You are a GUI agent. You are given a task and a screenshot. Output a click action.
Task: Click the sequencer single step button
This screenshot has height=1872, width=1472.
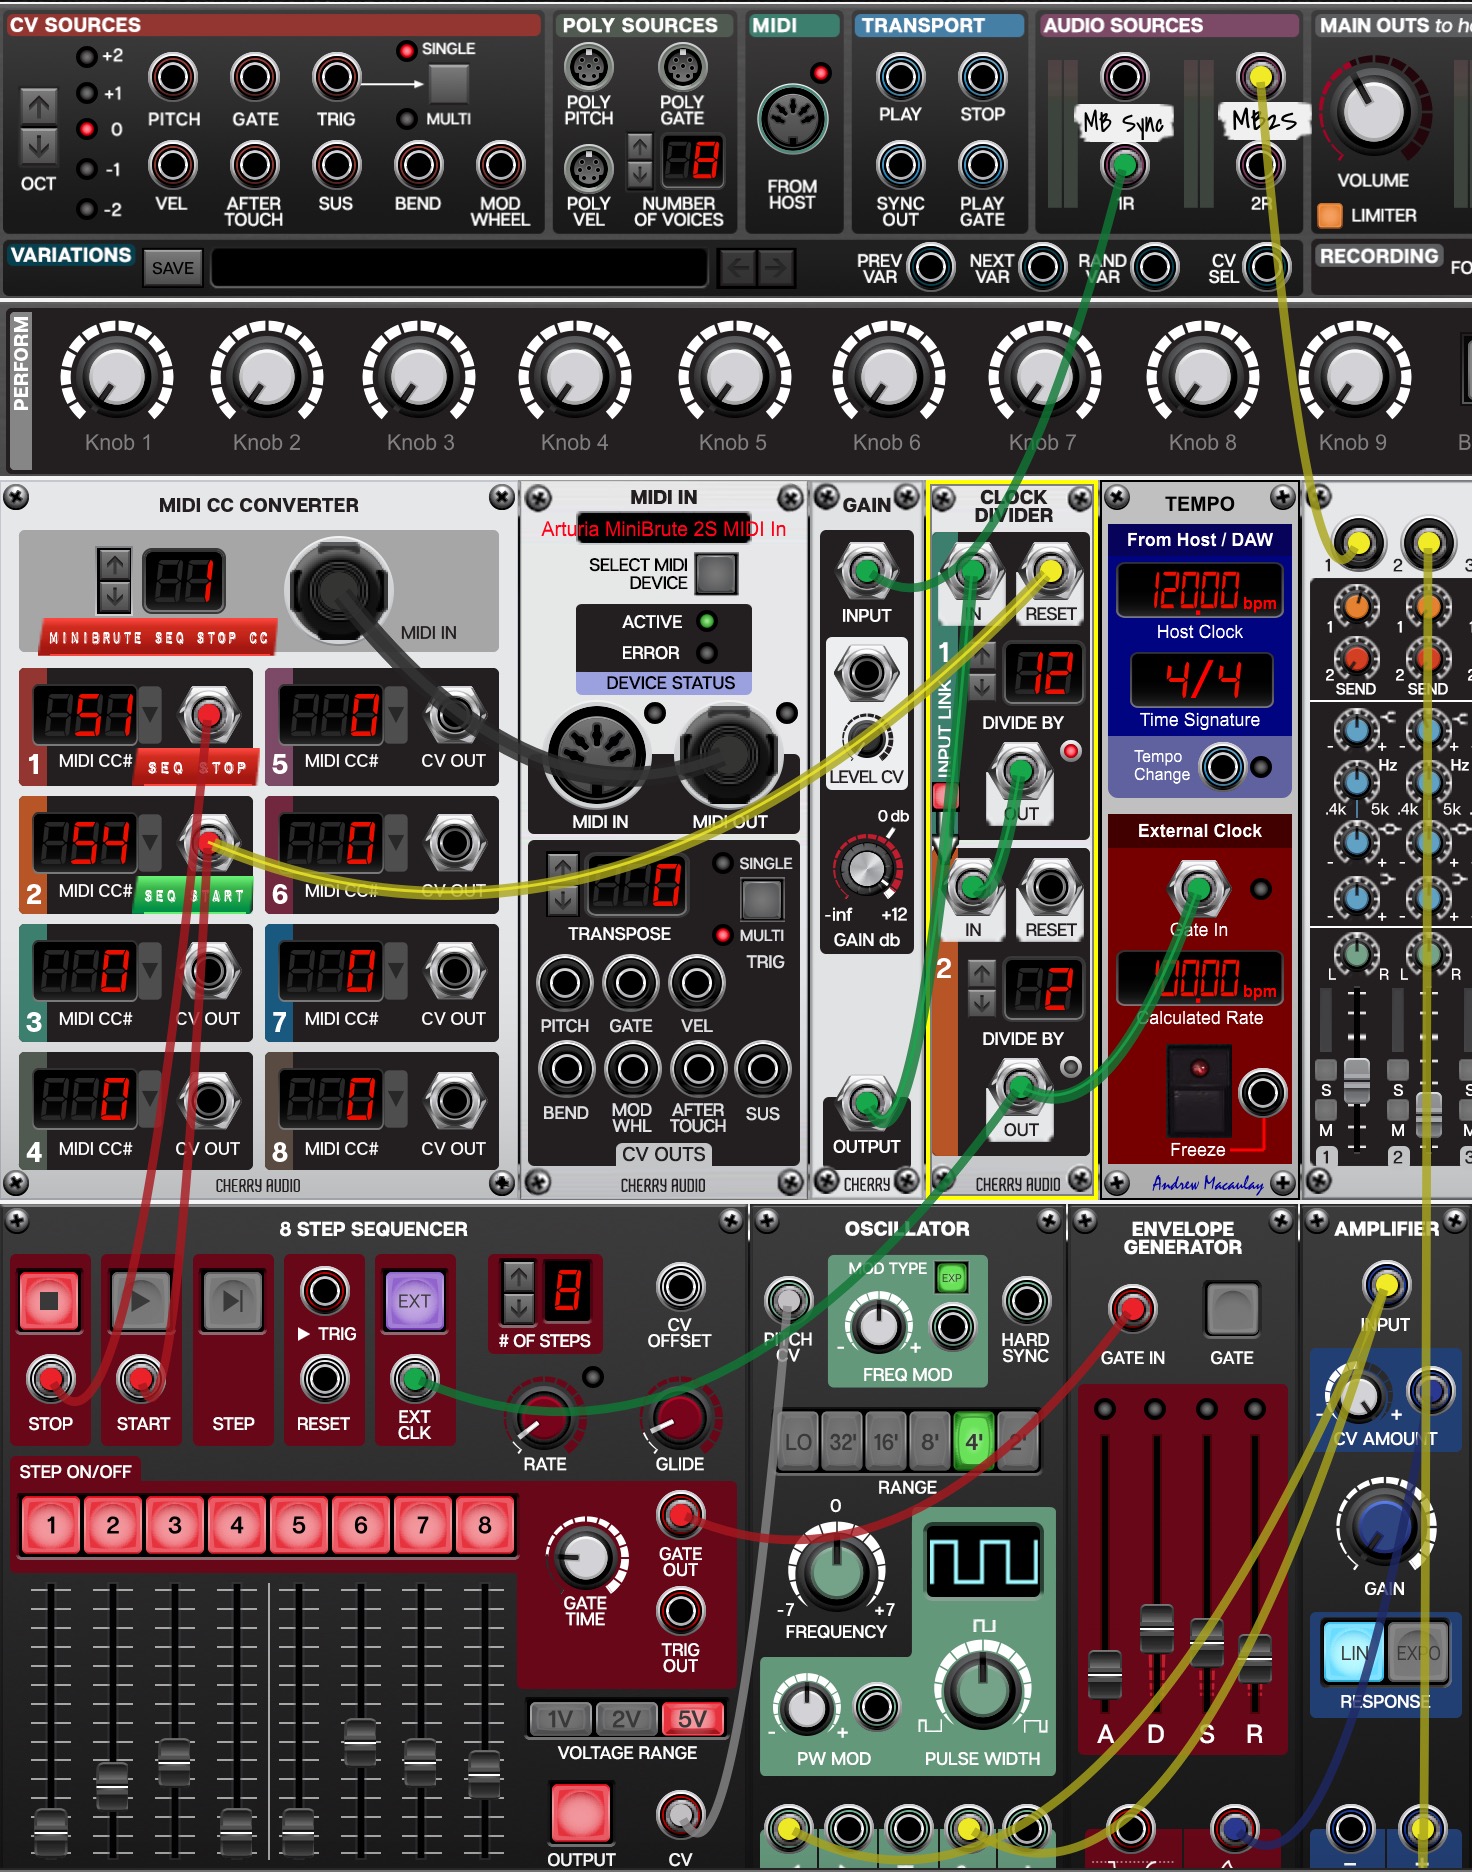[232, 1301]
